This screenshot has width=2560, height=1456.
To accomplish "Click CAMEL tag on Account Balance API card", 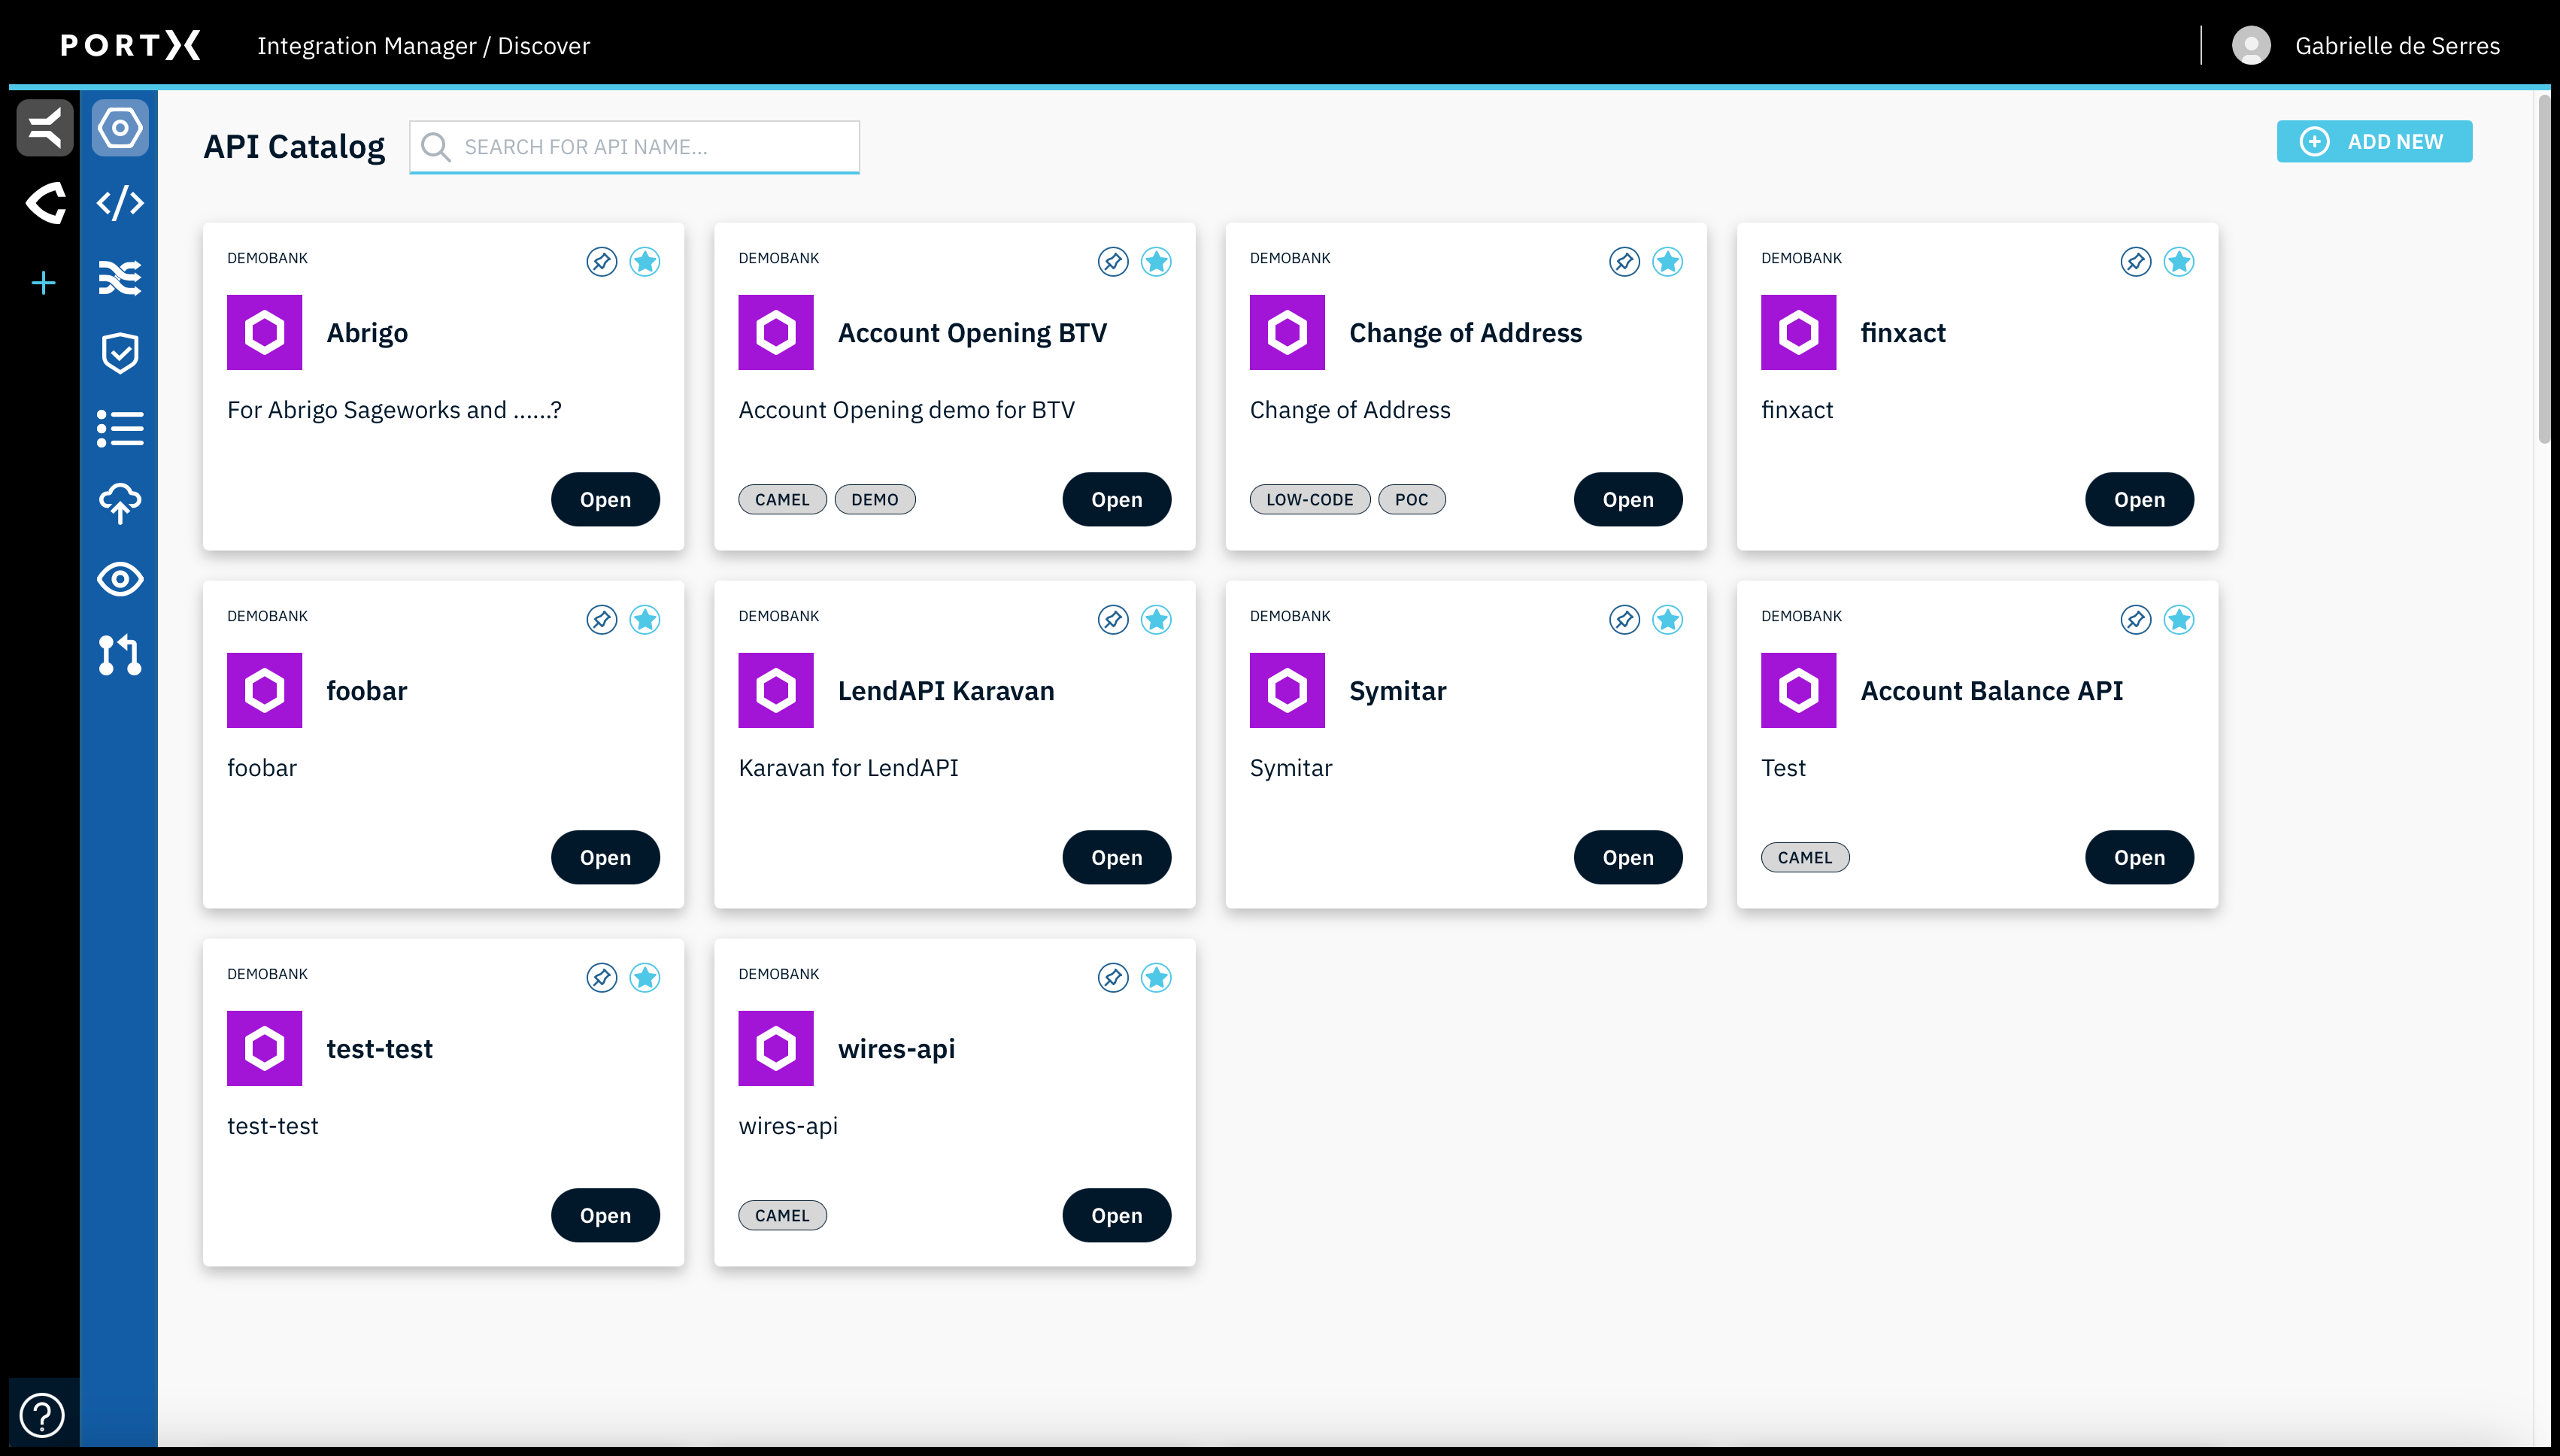I will (1805, 858).
